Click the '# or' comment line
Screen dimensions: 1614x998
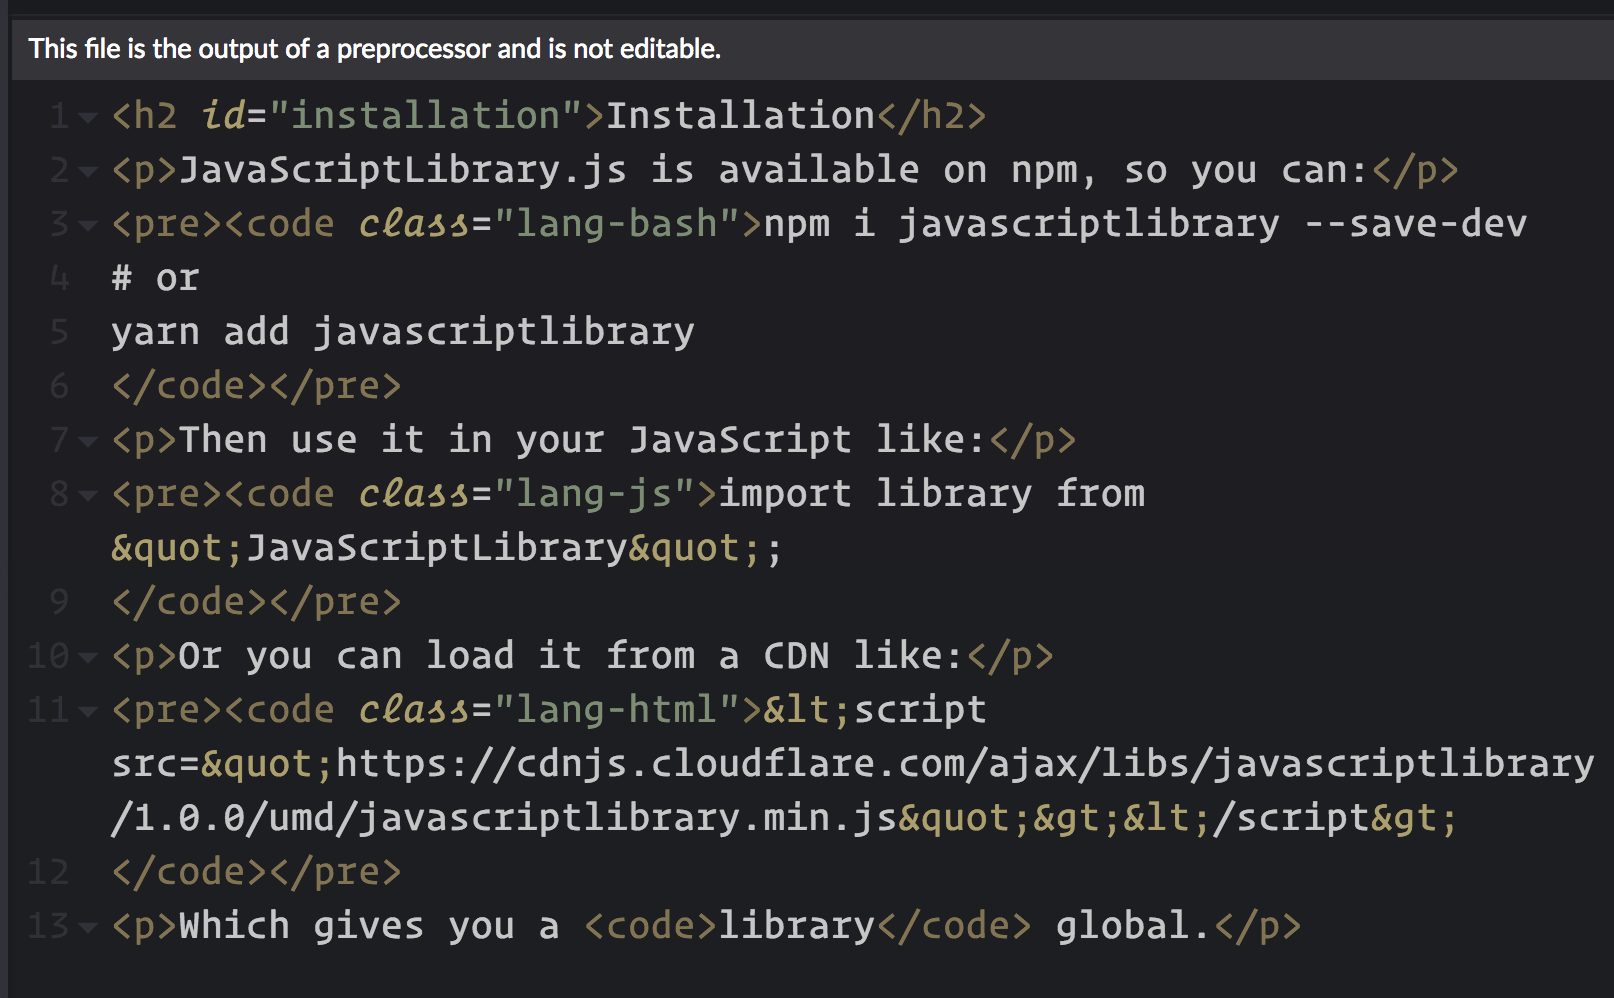point(155,278)
